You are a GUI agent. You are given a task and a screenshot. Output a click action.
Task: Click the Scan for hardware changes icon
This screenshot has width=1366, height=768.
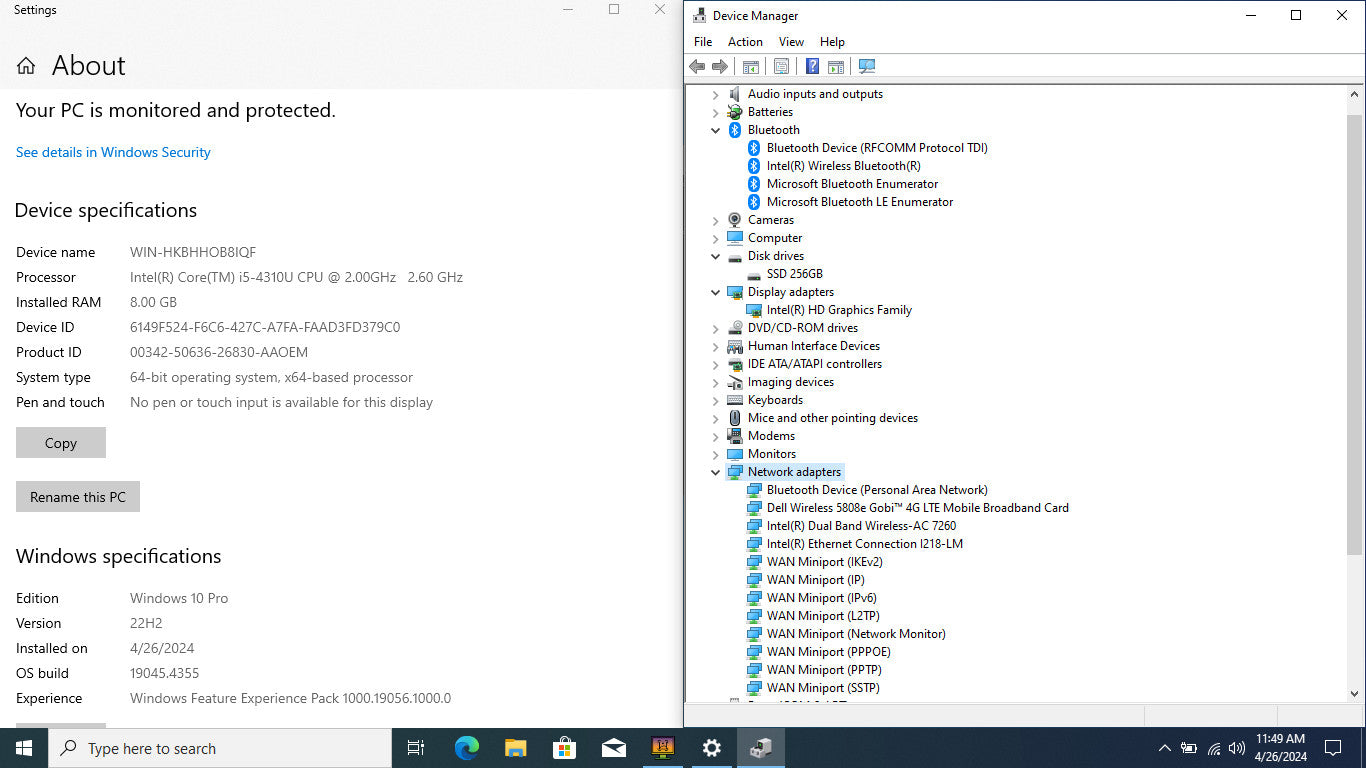(x=867, y=66)
